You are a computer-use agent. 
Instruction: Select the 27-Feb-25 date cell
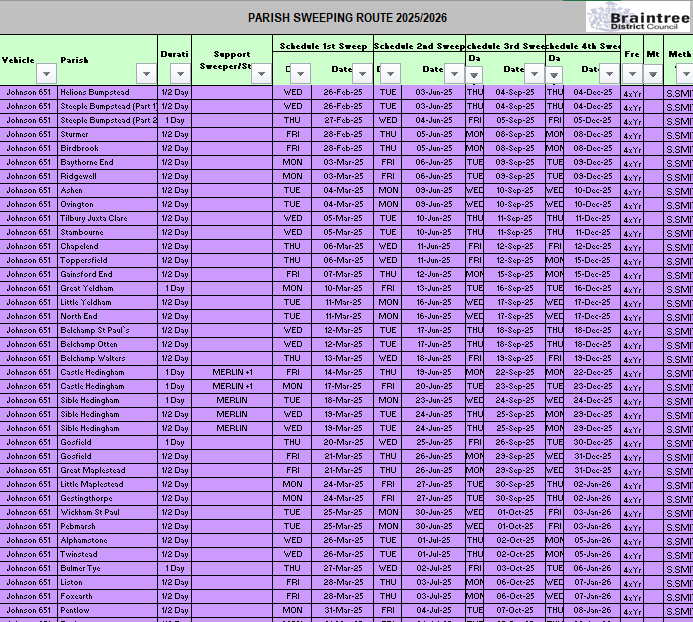343,120
